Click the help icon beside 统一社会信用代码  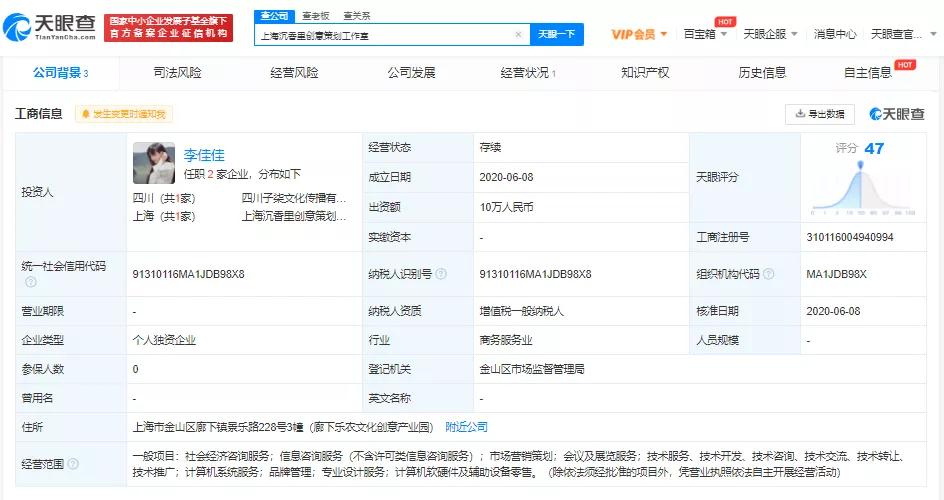31,282
